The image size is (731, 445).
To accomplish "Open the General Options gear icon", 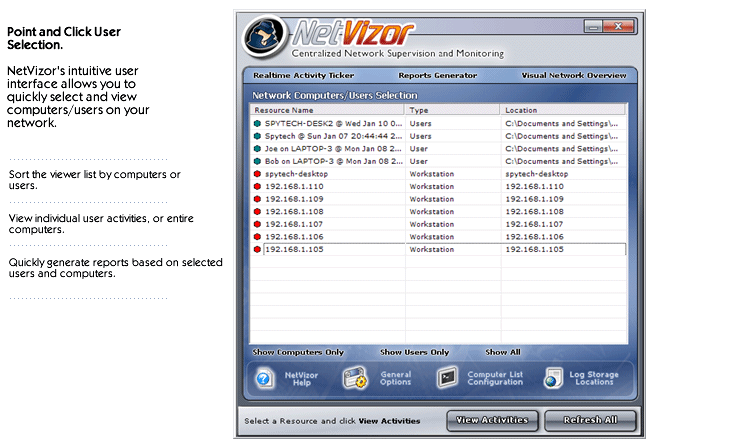I will click(x=356, y=379).
